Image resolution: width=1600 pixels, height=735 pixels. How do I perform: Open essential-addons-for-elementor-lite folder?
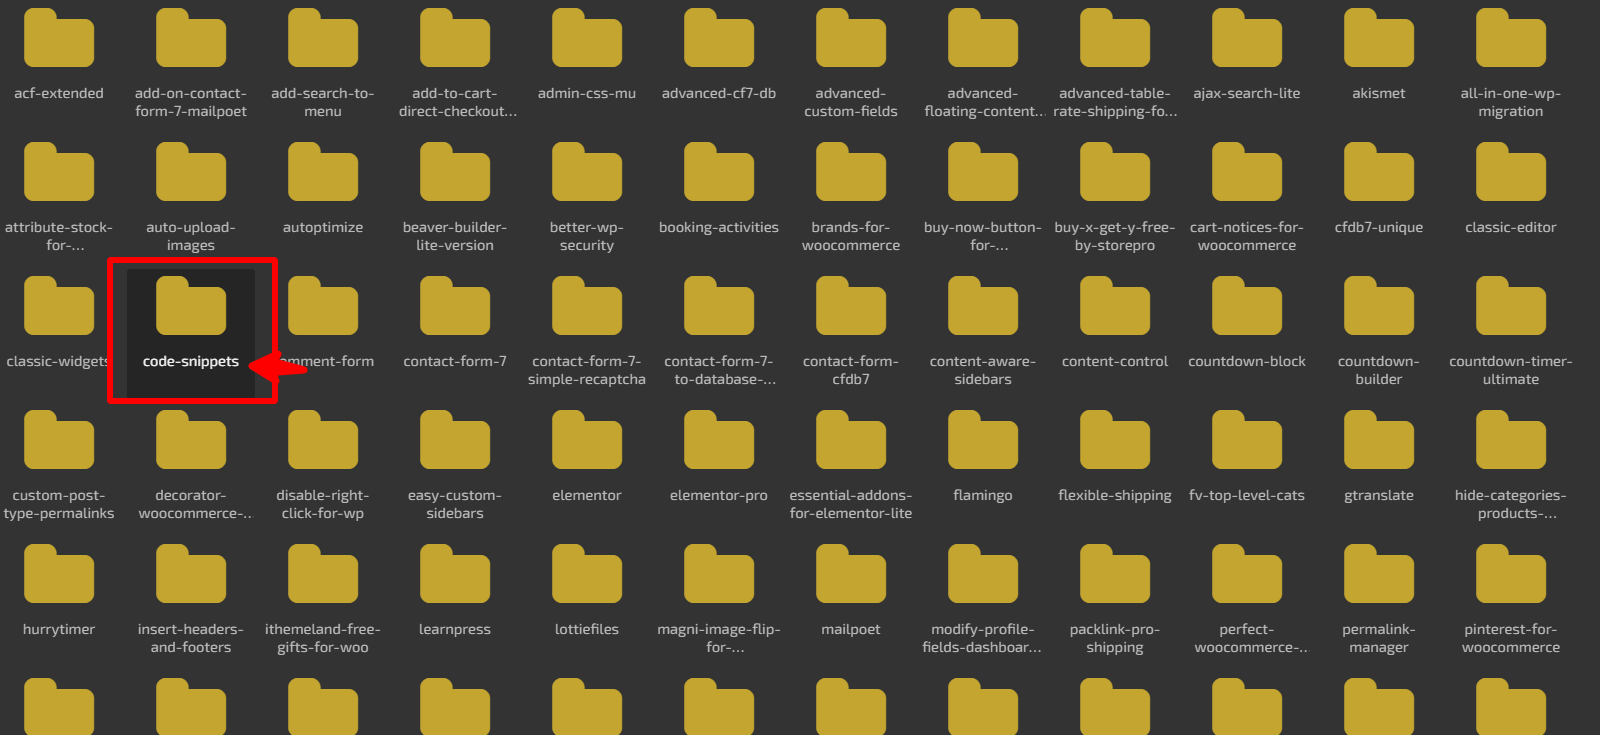851,440
